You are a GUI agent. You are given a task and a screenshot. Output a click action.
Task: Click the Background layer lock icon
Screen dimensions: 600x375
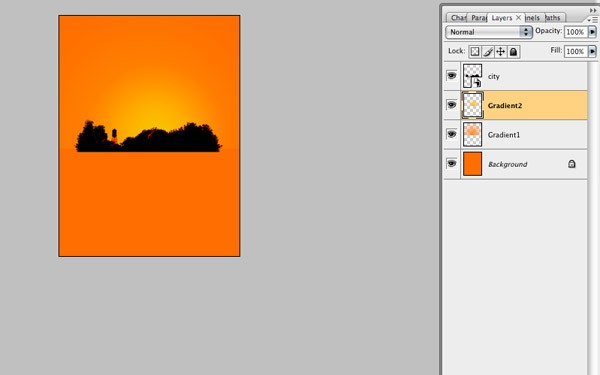pyautogui.click(x=571, y=164)
